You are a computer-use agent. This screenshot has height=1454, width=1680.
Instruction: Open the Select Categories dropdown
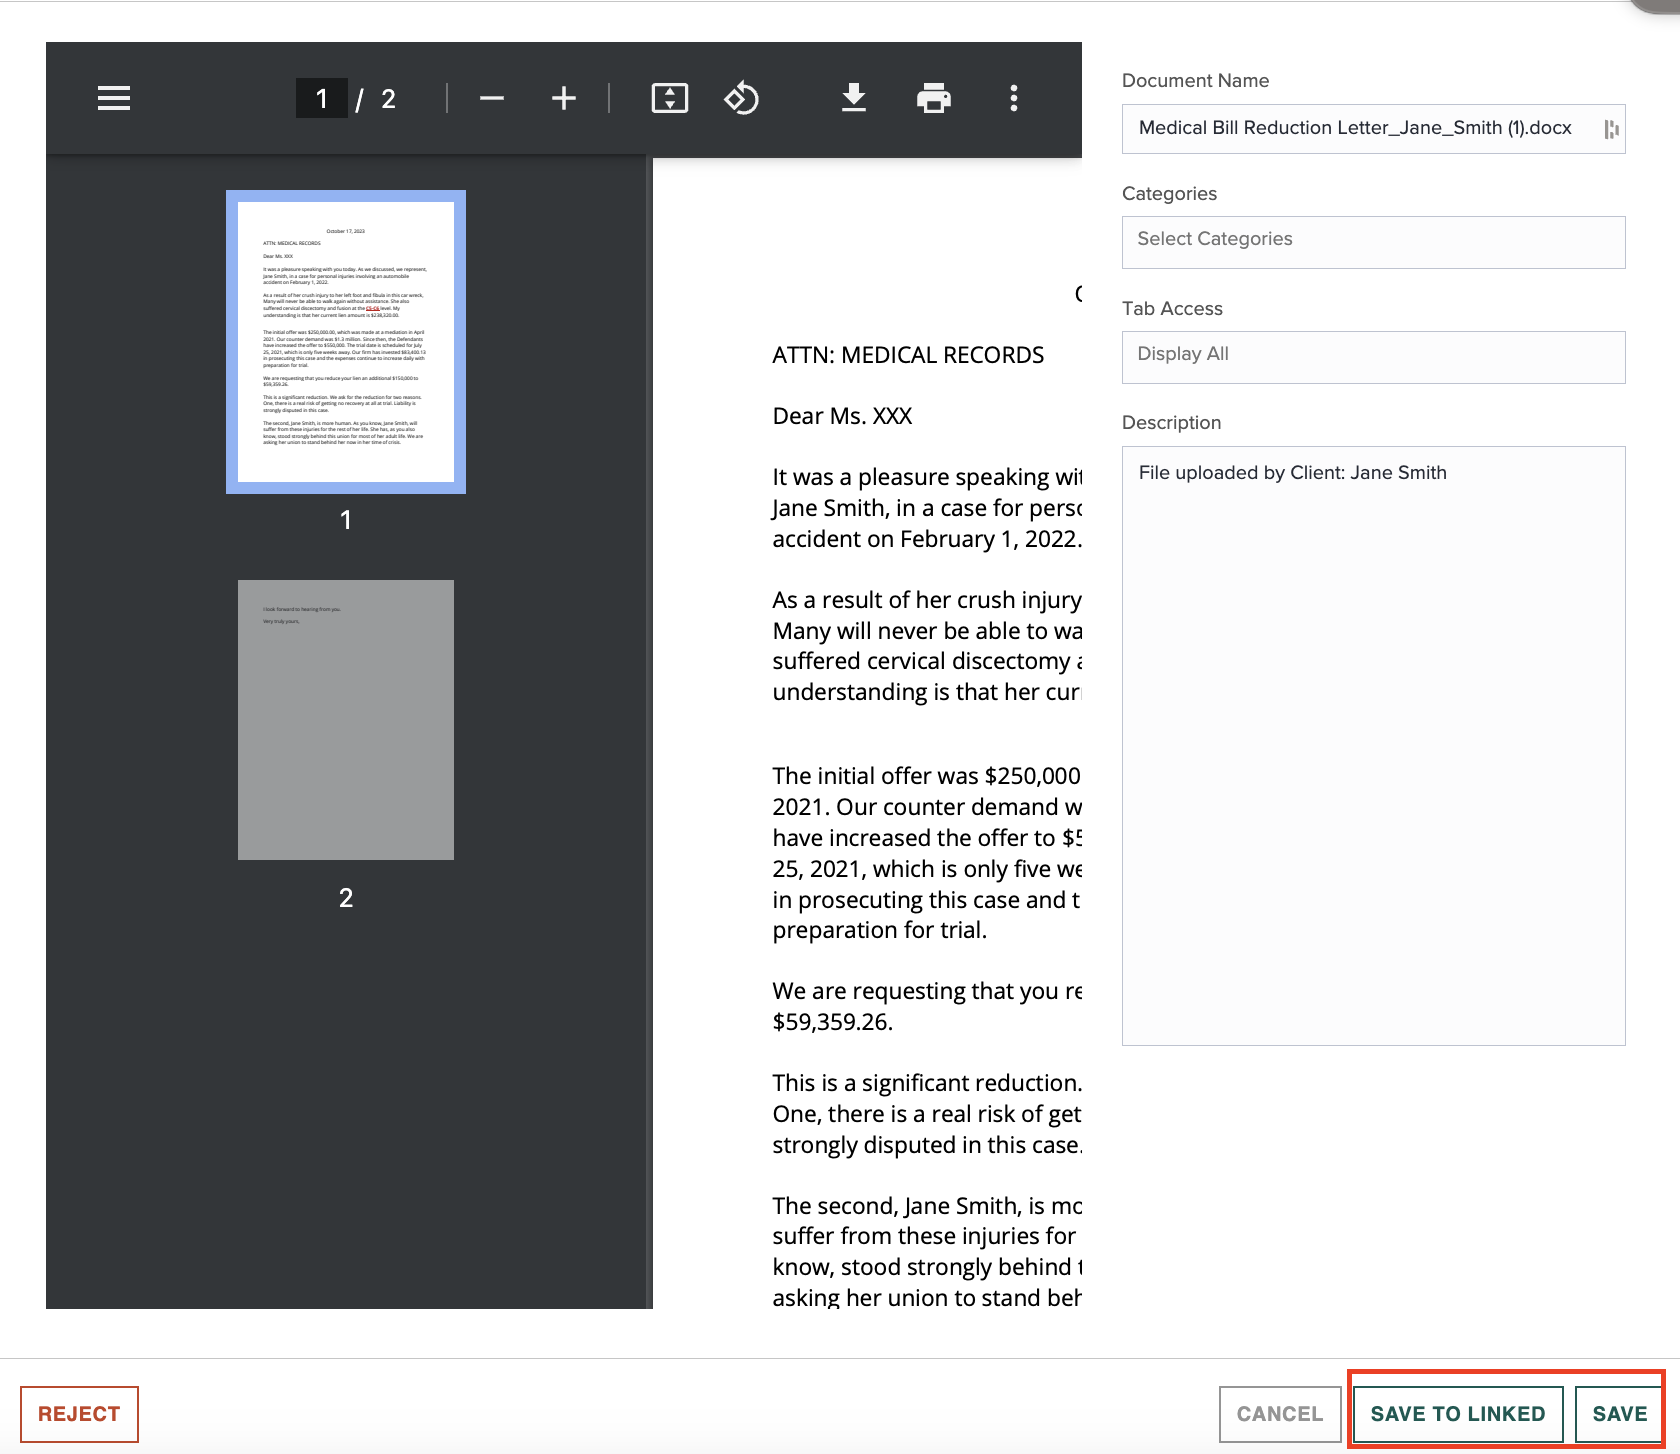[x=1374, y=242]
